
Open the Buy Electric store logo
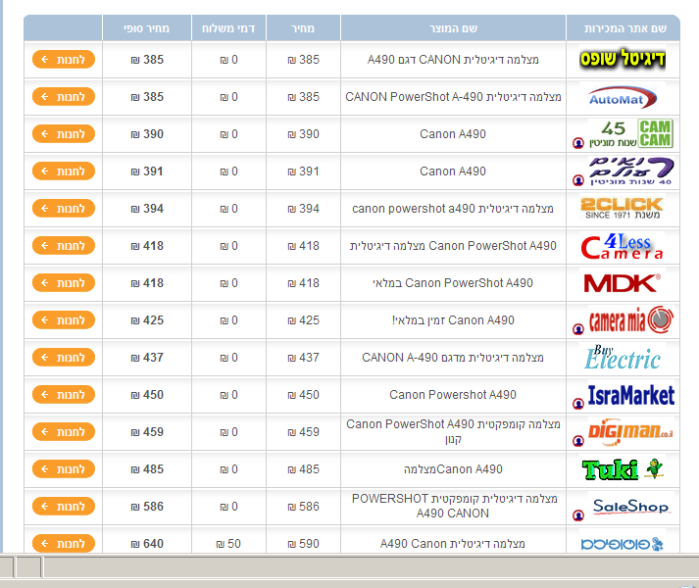click(622, 357)
